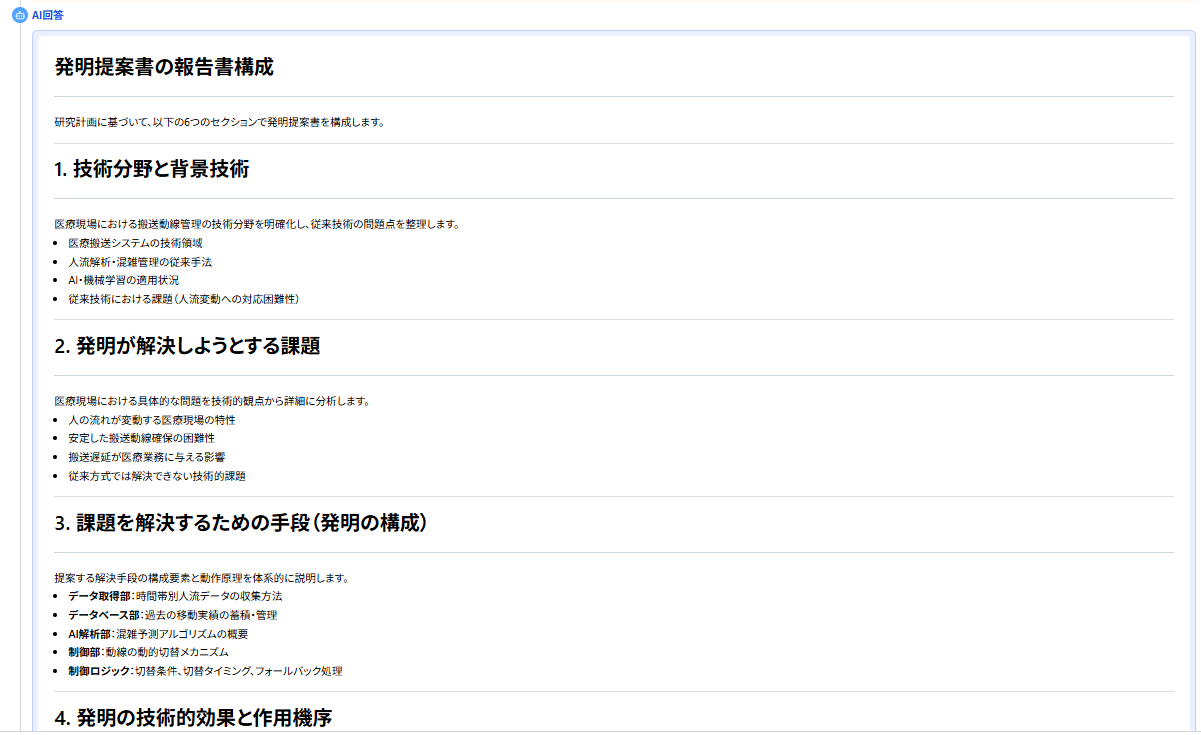The image size is (1201, 735).
Task: Click the AI回答 label text
Action: [x=47, y=15]
